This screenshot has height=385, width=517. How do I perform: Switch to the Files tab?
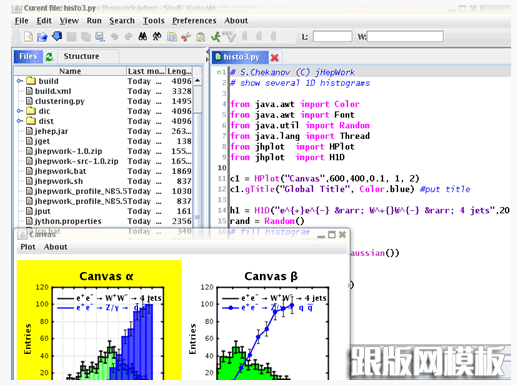click(28, 56)
